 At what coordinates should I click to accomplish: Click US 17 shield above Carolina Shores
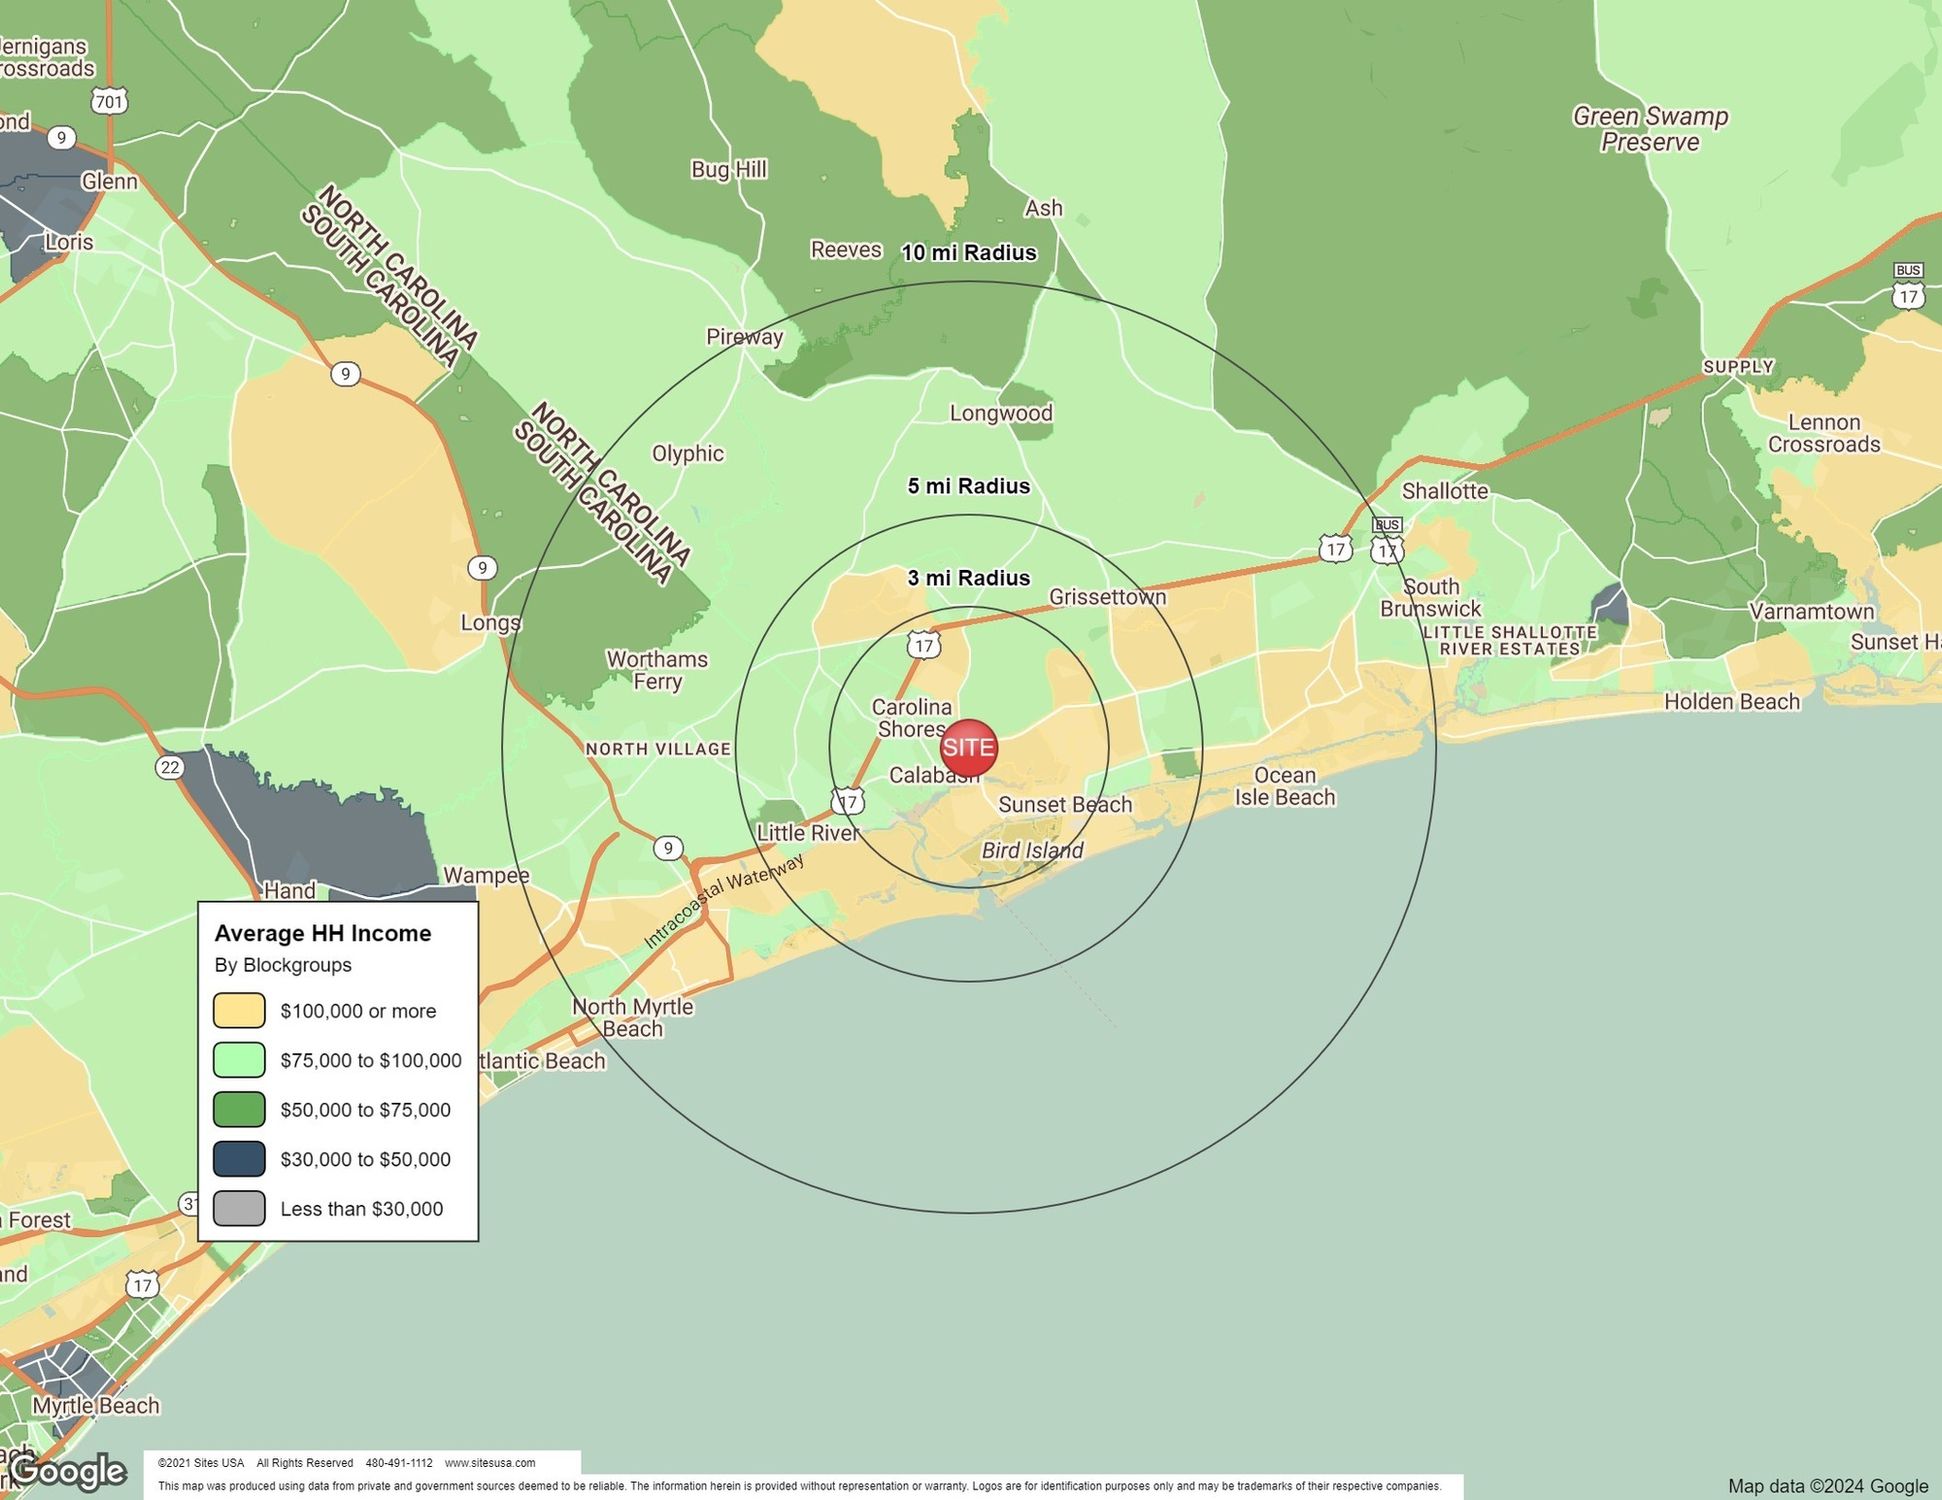[923, 645]
